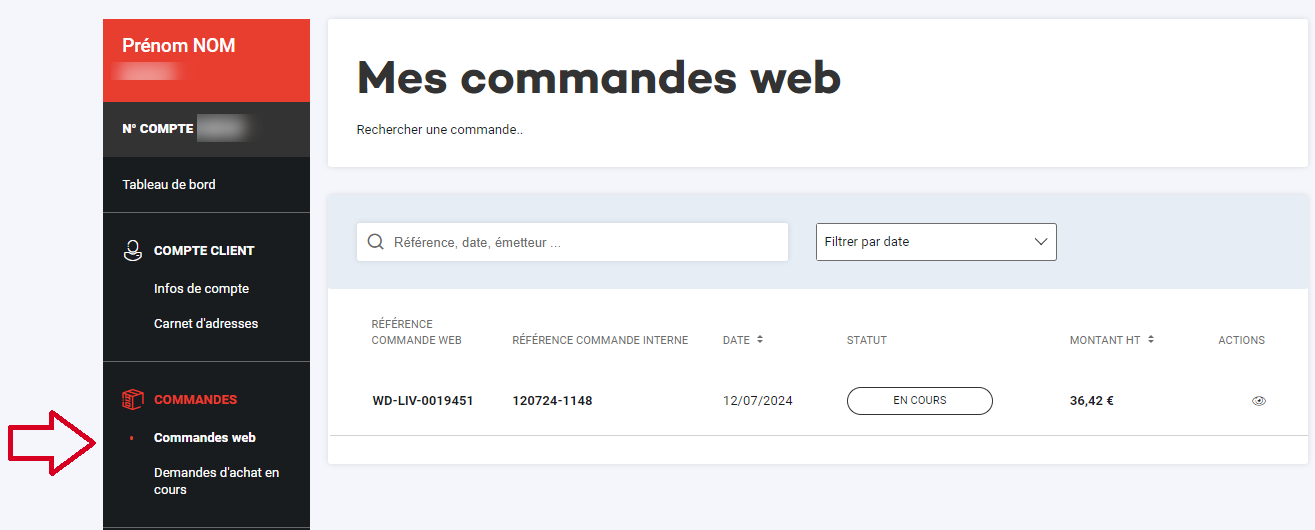This screenshot has width=1315, height=530.
Task: Open Infos de compte
Action: [201, 289]
